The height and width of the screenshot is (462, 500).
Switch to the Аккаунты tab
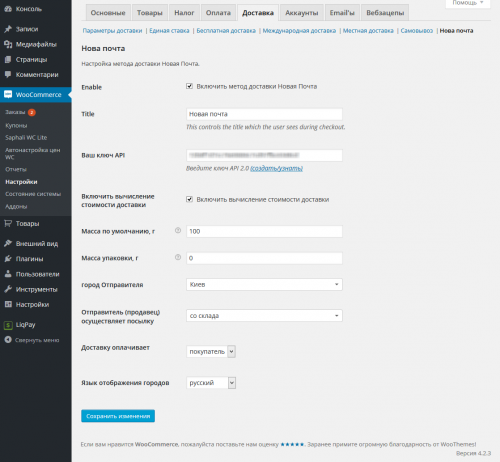[302, 13]
